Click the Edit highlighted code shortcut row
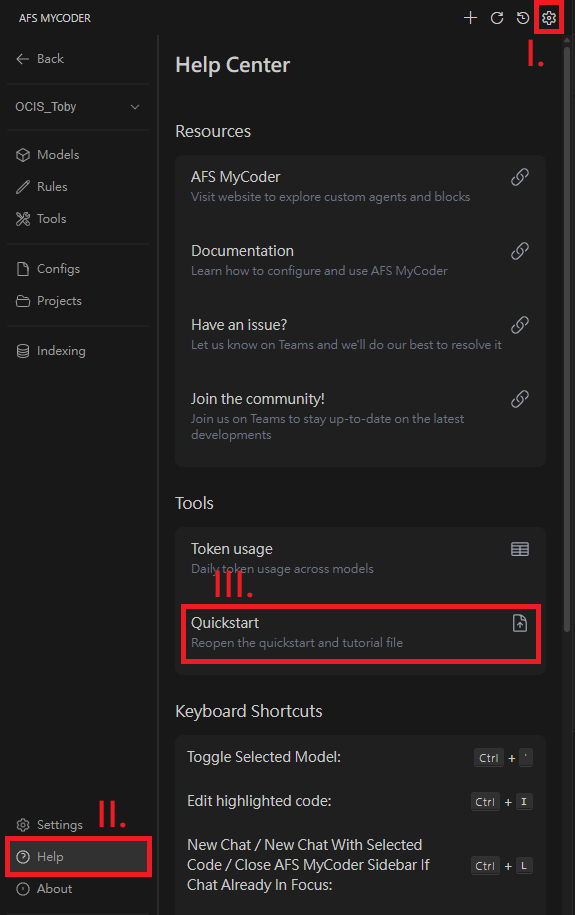This screenshot has height=915, width=575. pyautogui.click(x=360, y=801)
